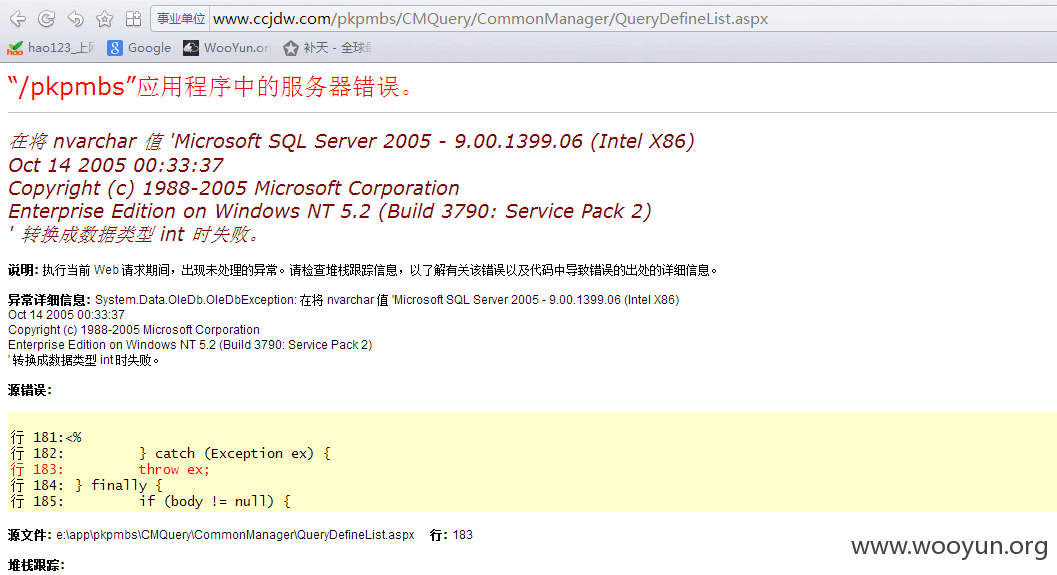Click the WooYun bookmark favicon
This screenshot has height=575, width=1057.
pos(191,48)
